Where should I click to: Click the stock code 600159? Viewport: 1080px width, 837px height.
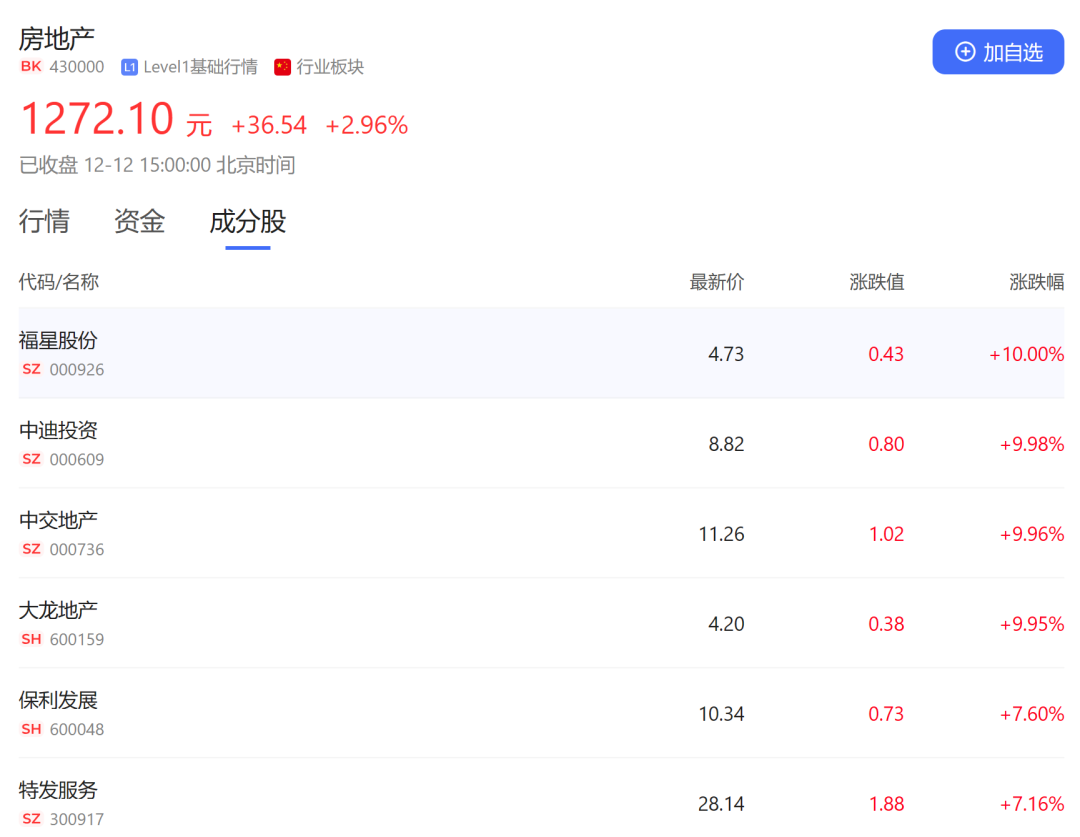pyautogui.click(x=76, y=639)
